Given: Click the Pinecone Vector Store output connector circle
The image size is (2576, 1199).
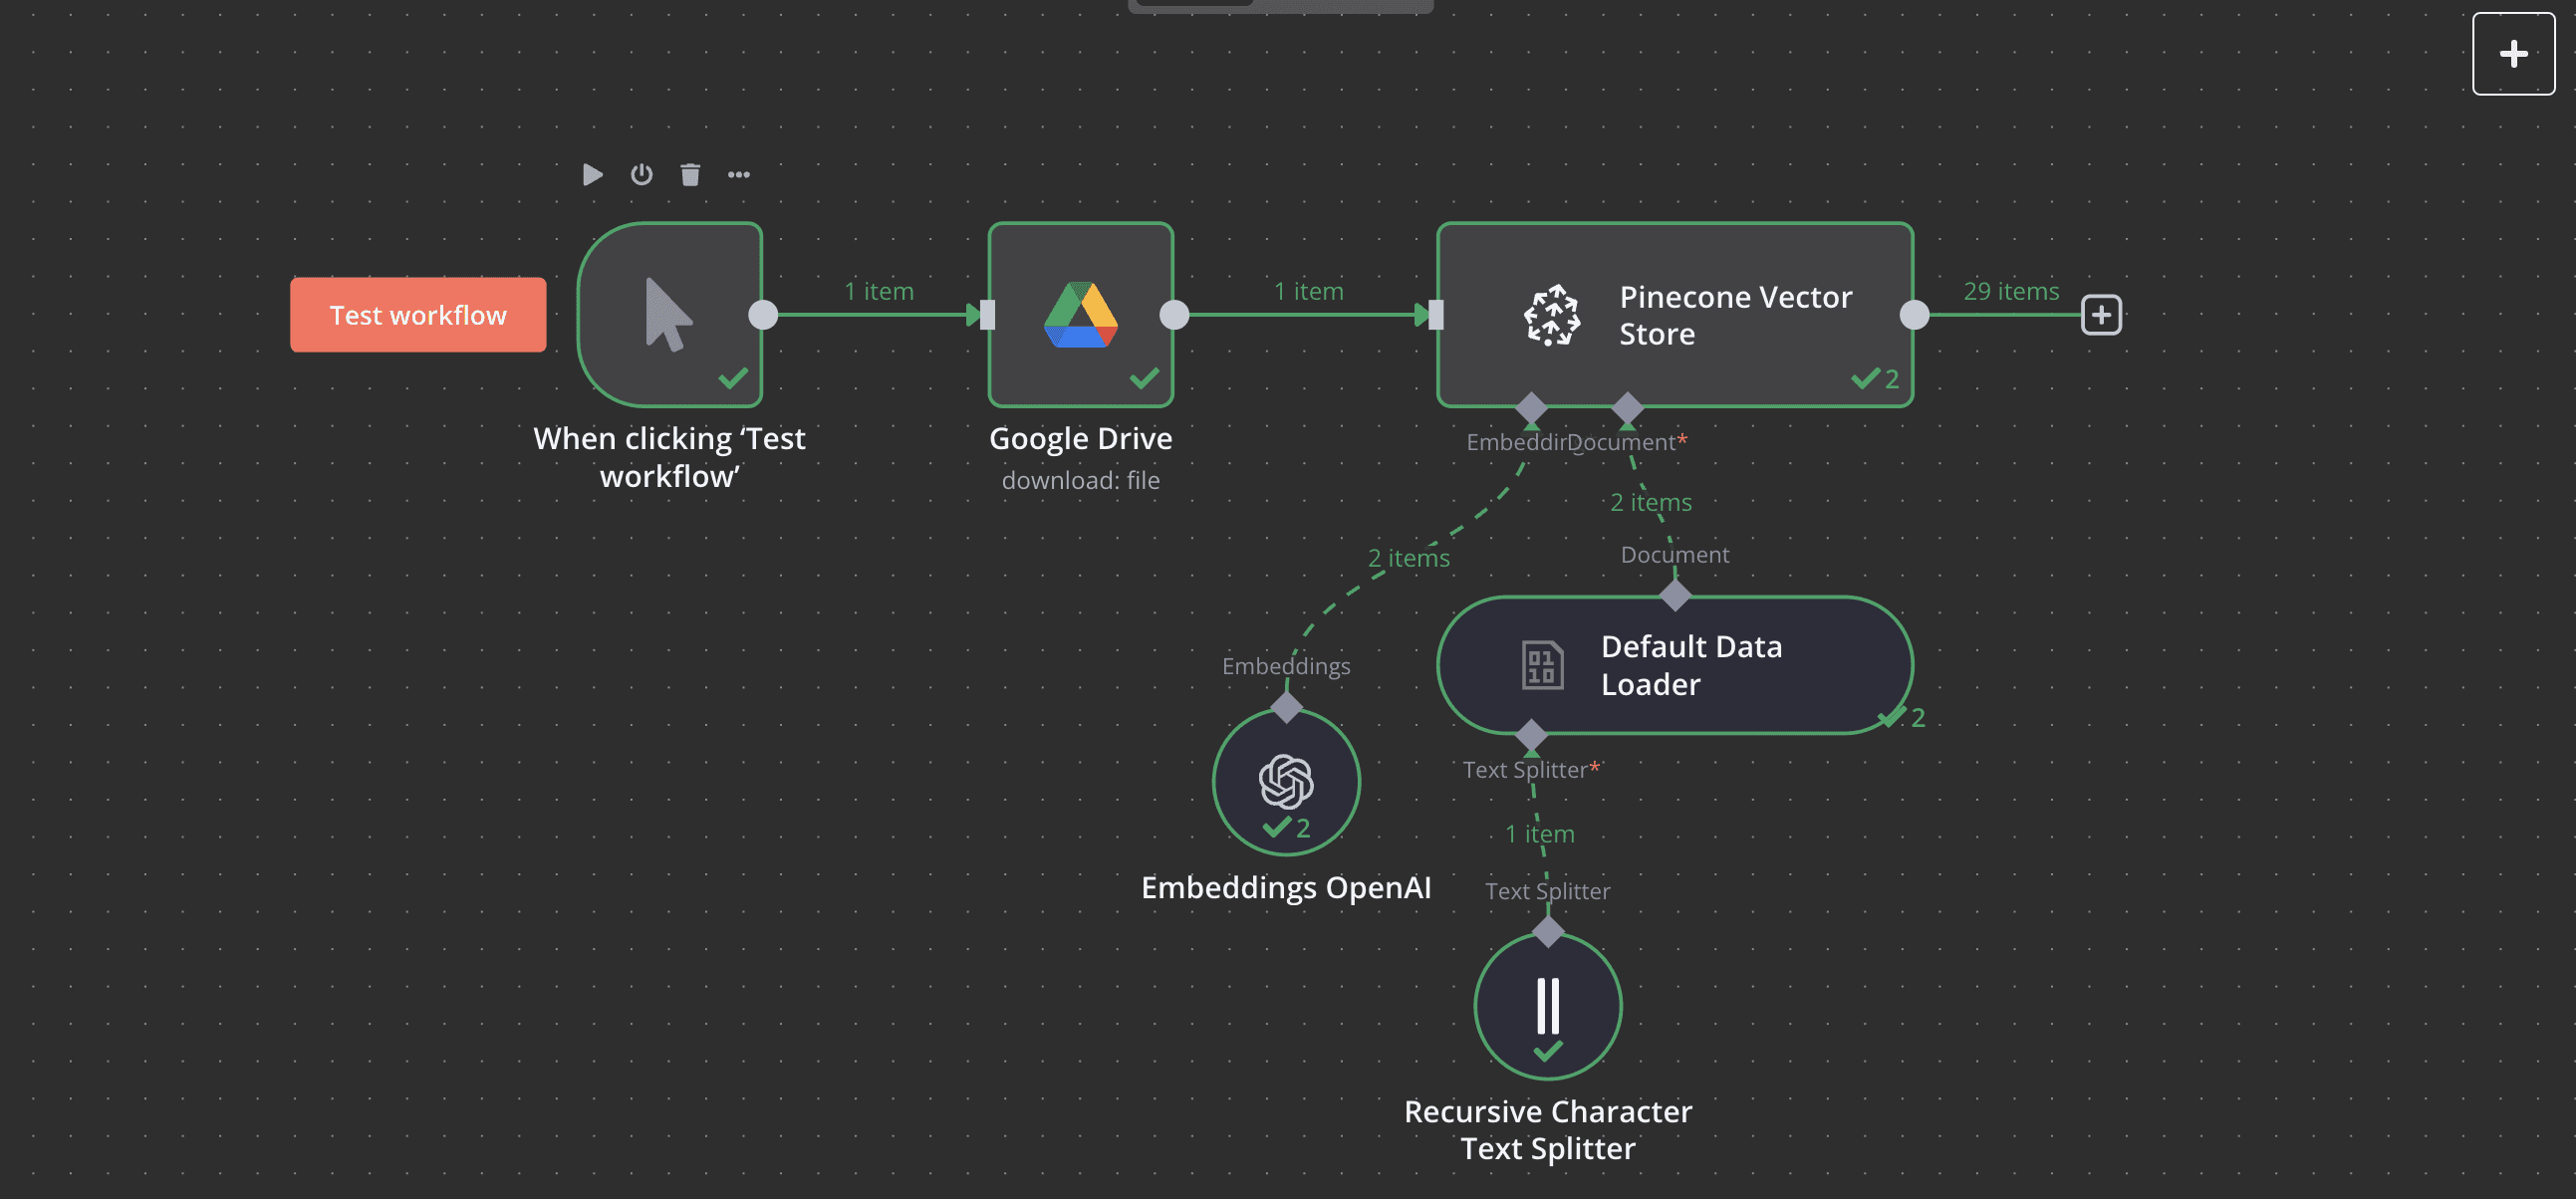Looking at the screenshot, I should 1914,315.
